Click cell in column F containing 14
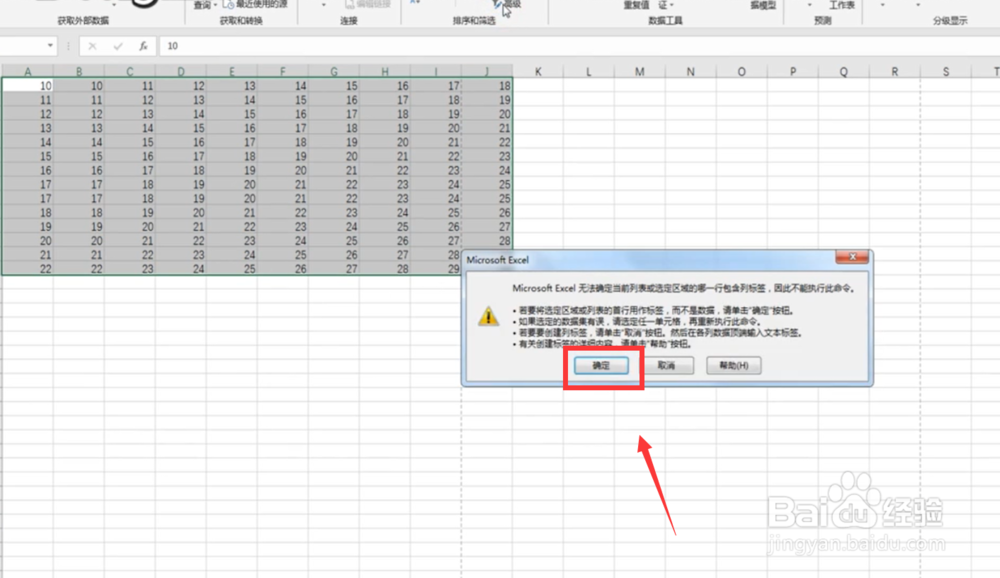1000x578 pixels. point(283,85)
